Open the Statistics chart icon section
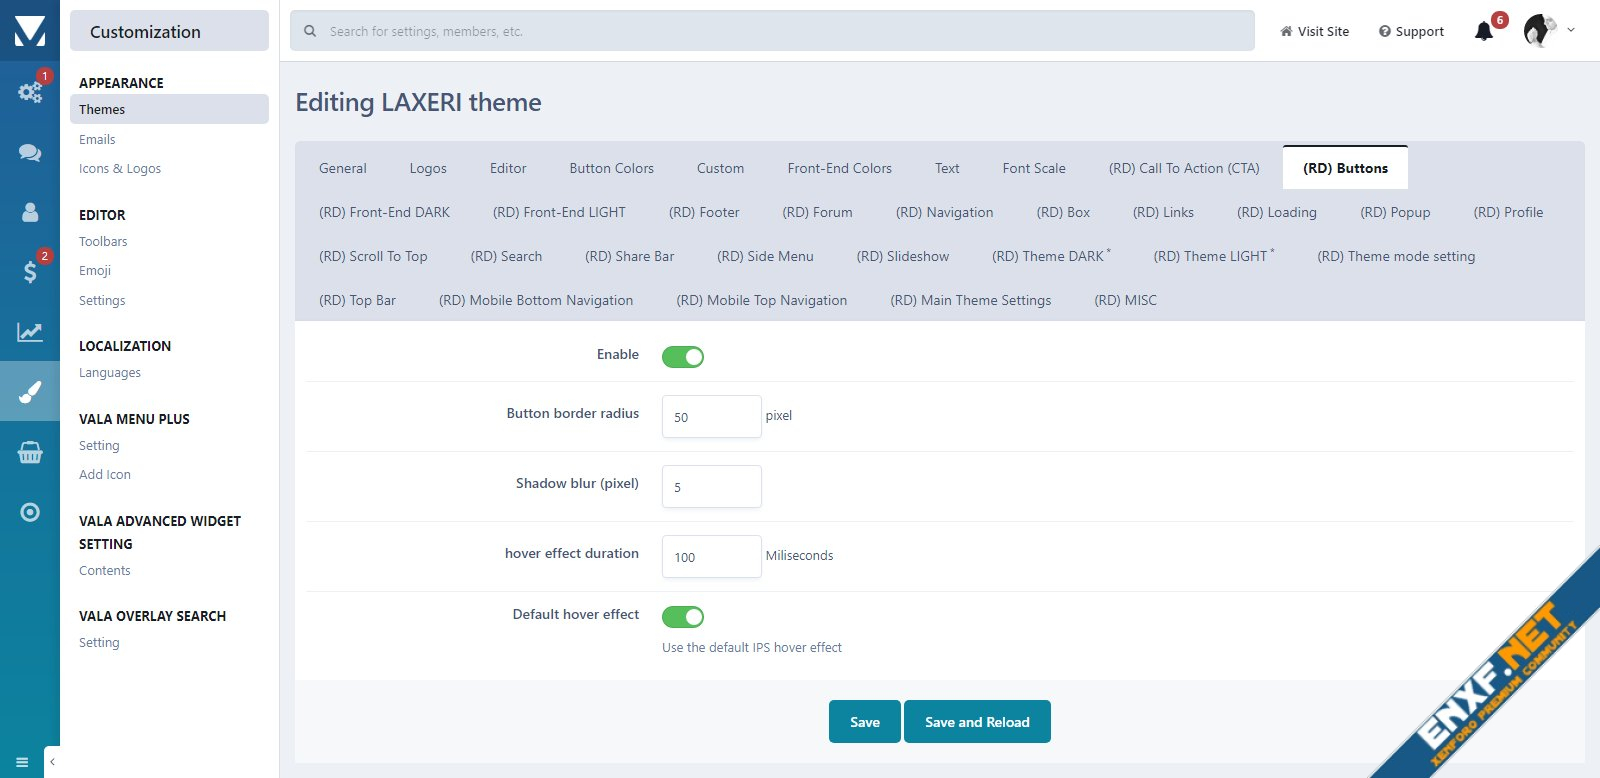This screenshot has width=1600, height=778. (30, 332)
